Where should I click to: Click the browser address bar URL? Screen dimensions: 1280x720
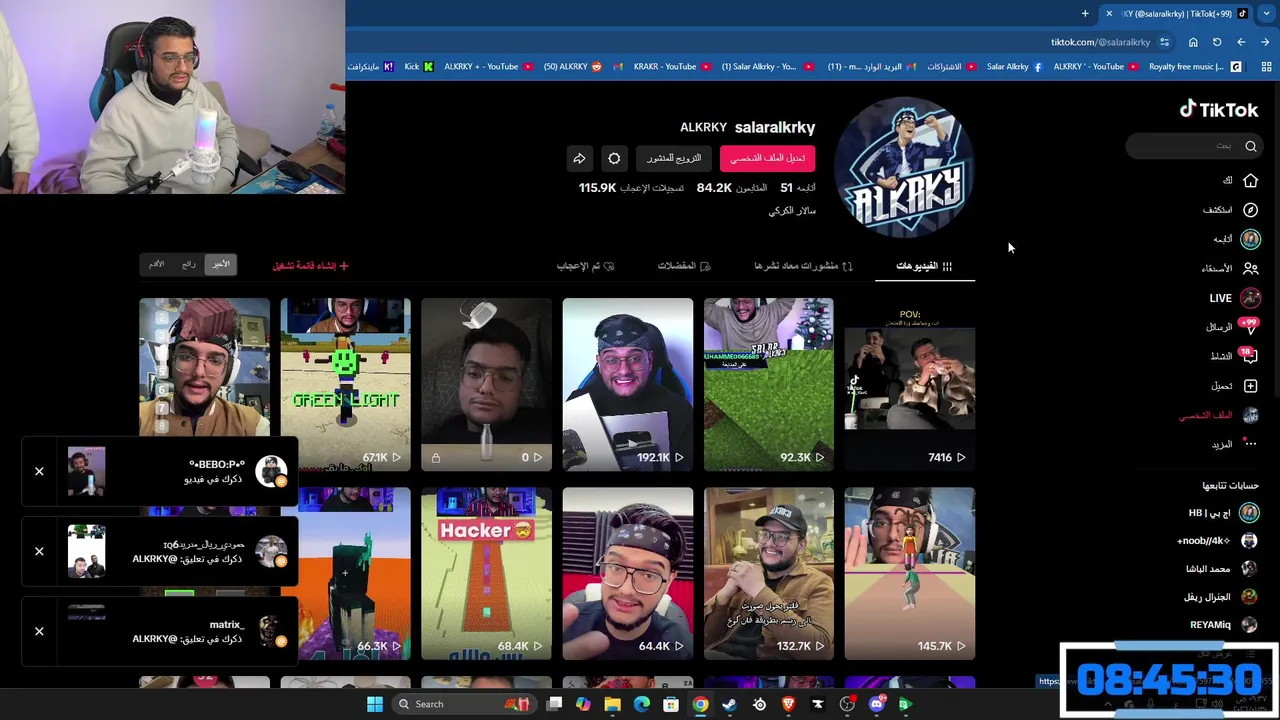[1100, 42]
